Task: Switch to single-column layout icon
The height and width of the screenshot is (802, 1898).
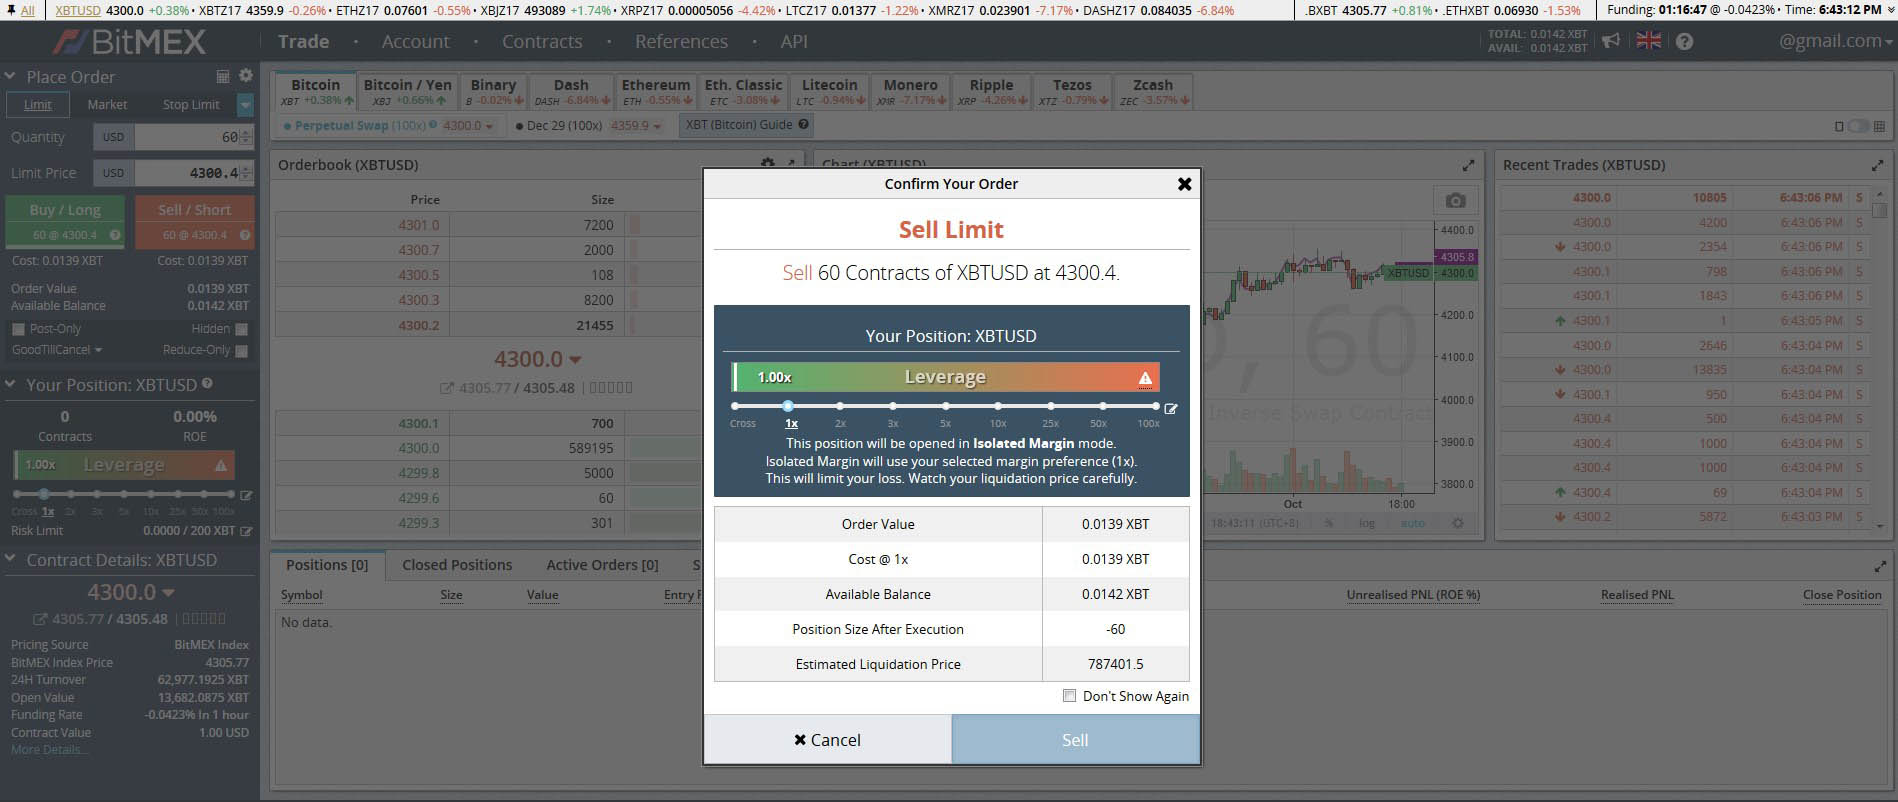Action: pos(1839,126)
